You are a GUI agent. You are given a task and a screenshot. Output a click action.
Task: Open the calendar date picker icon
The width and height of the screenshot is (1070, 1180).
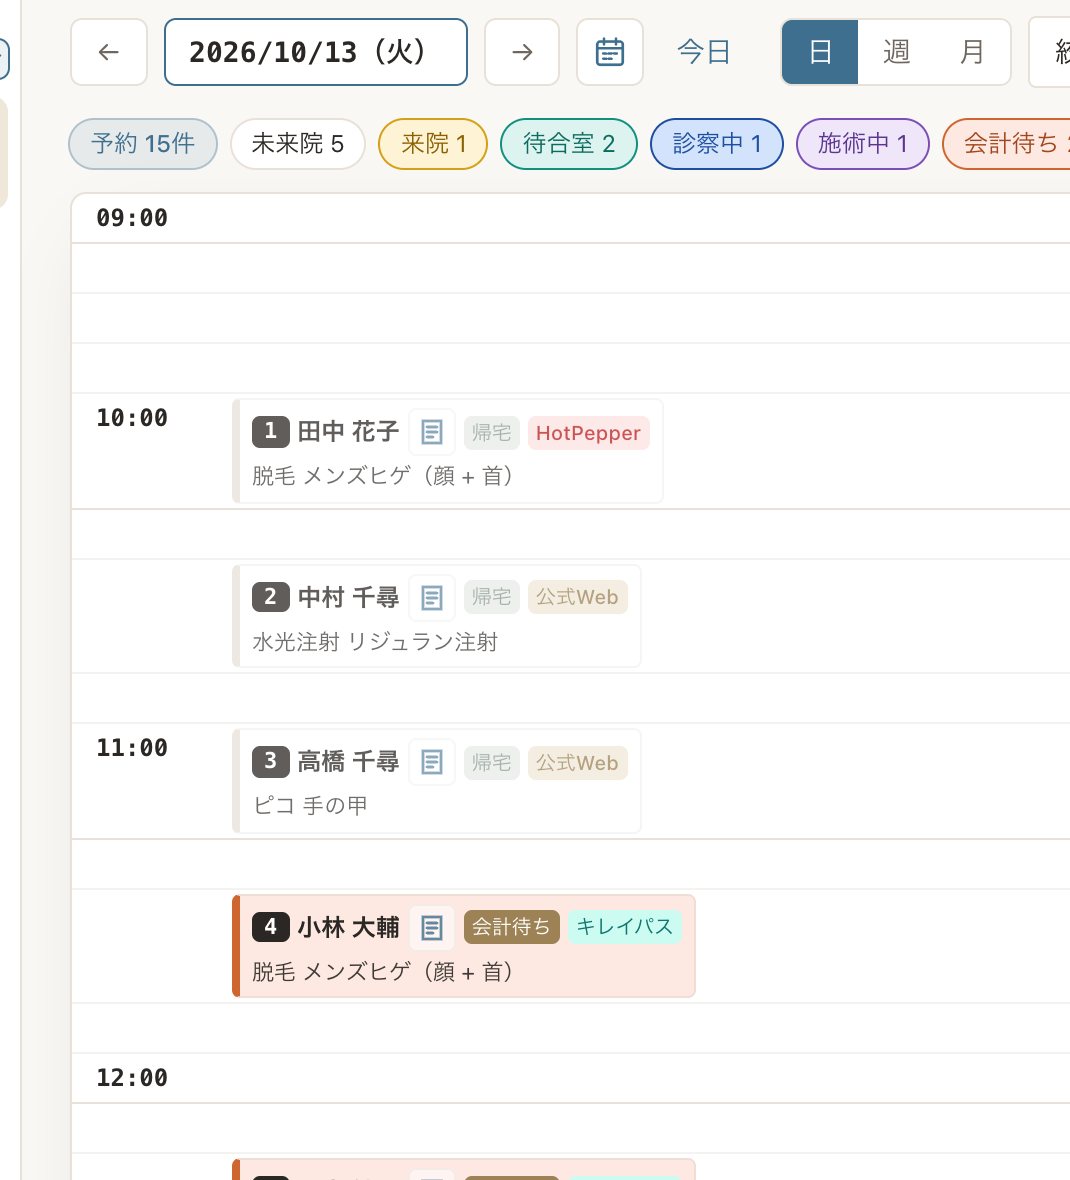pos(609,52)
